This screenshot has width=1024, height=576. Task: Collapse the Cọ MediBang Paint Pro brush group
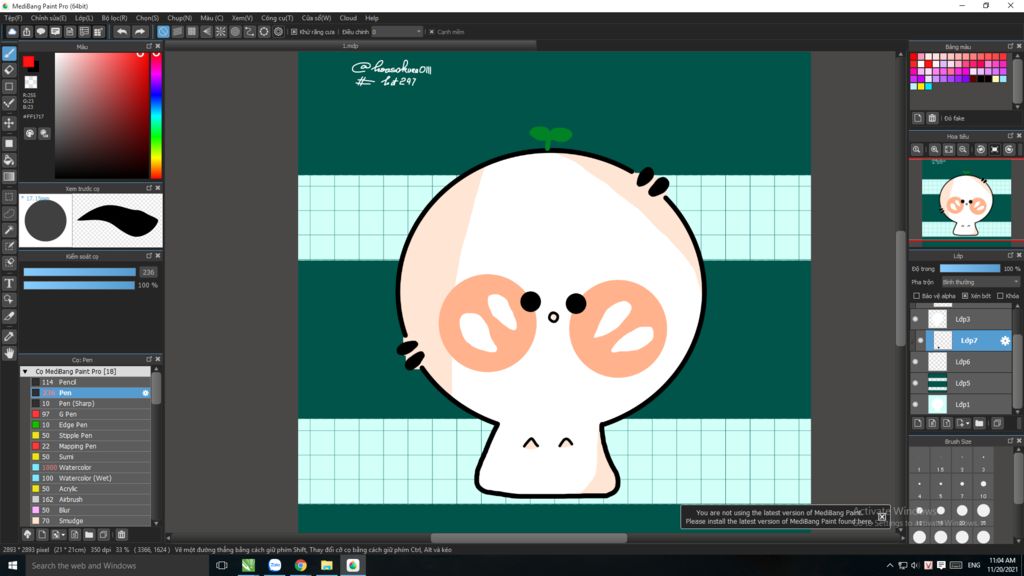[25, 372]
